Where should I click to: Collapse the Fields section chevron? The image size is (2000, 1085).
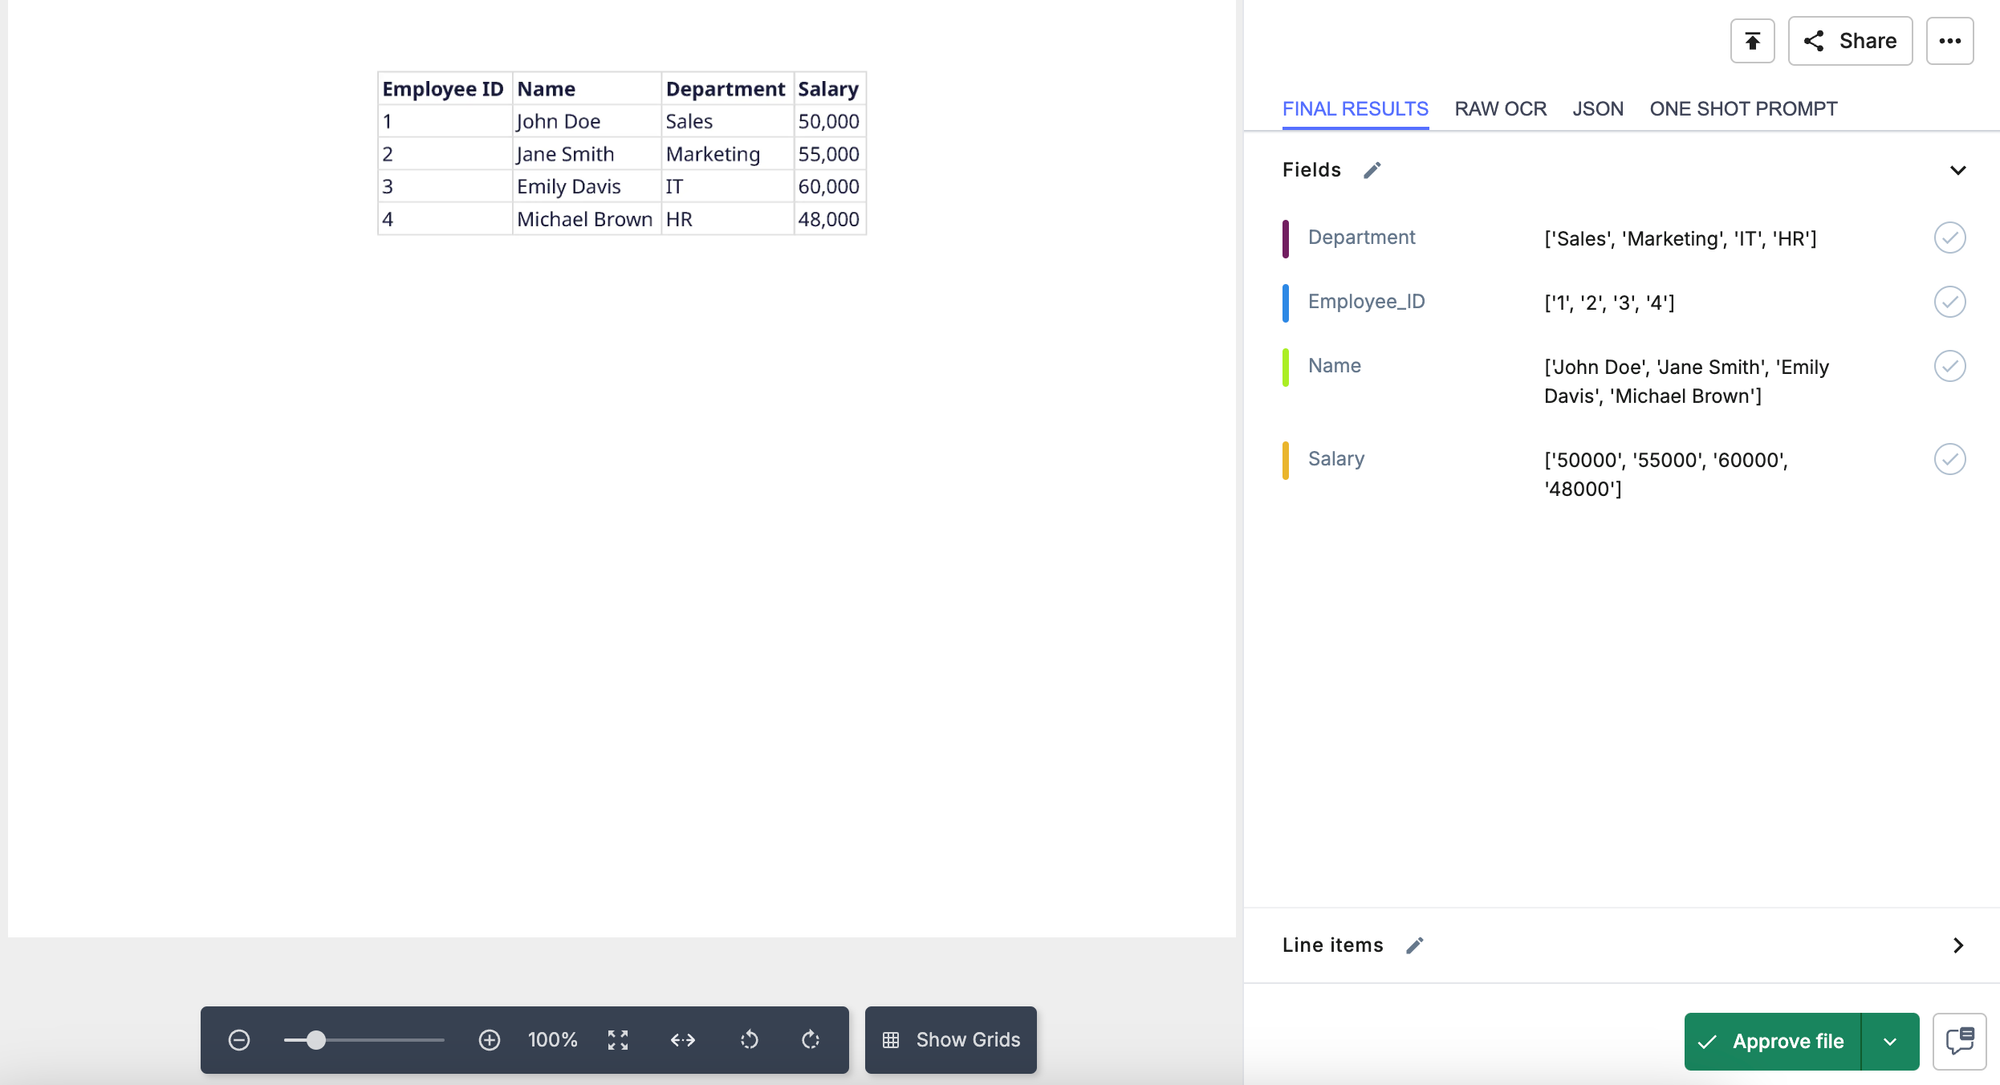tap(1958, 170)
